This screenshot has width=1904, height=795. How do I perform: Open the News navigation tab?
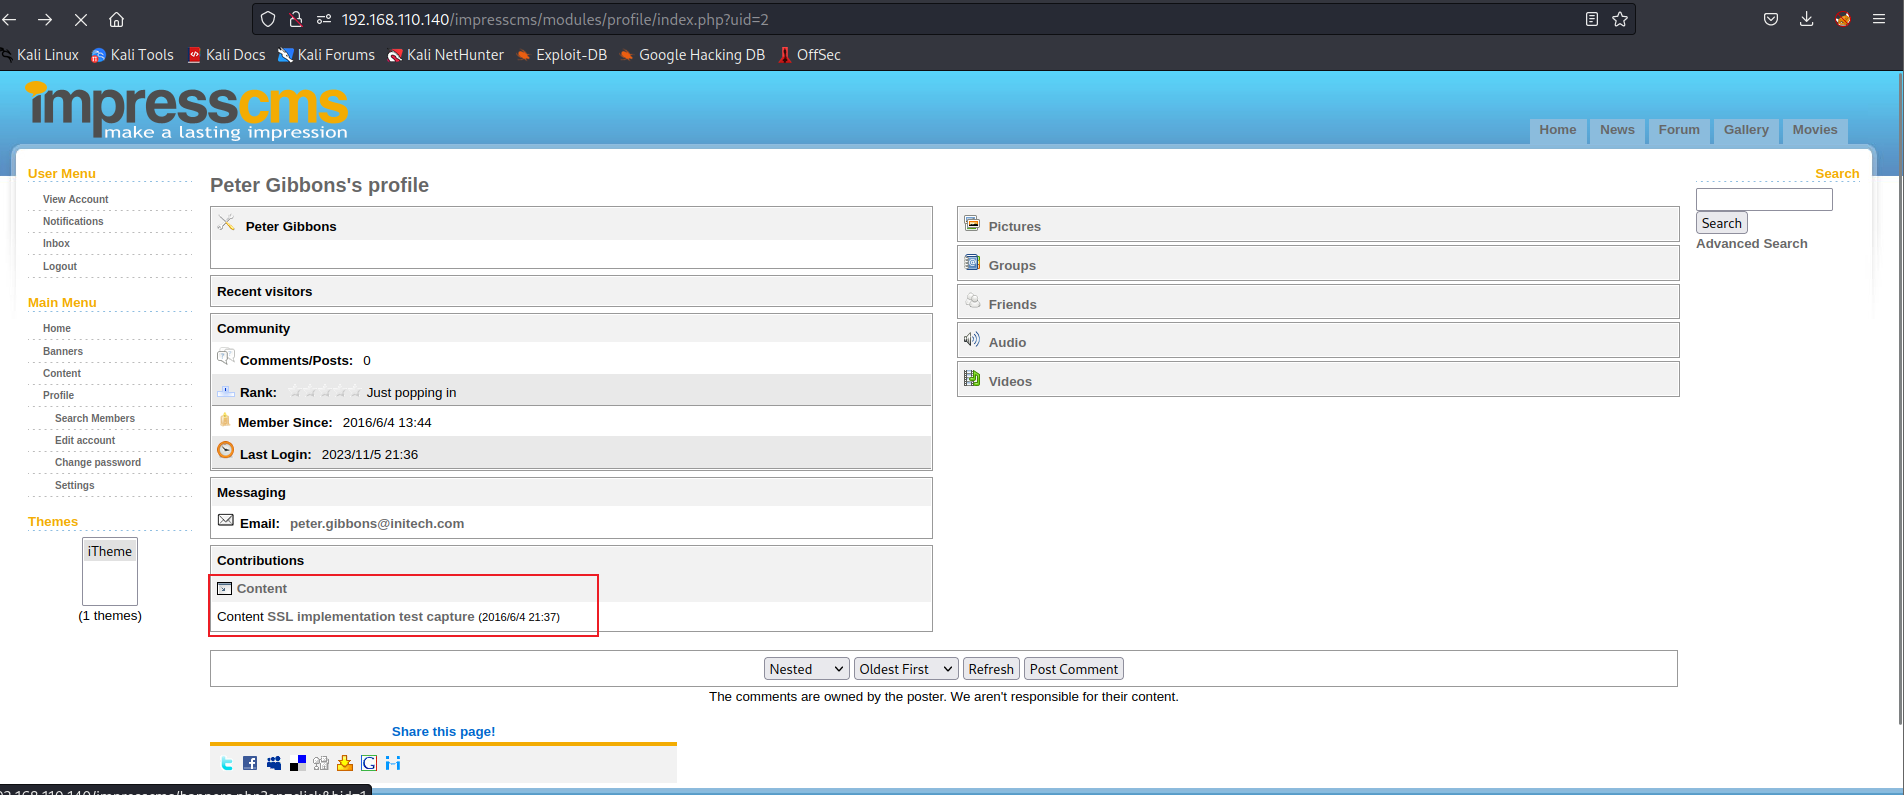click(1617, 130)
